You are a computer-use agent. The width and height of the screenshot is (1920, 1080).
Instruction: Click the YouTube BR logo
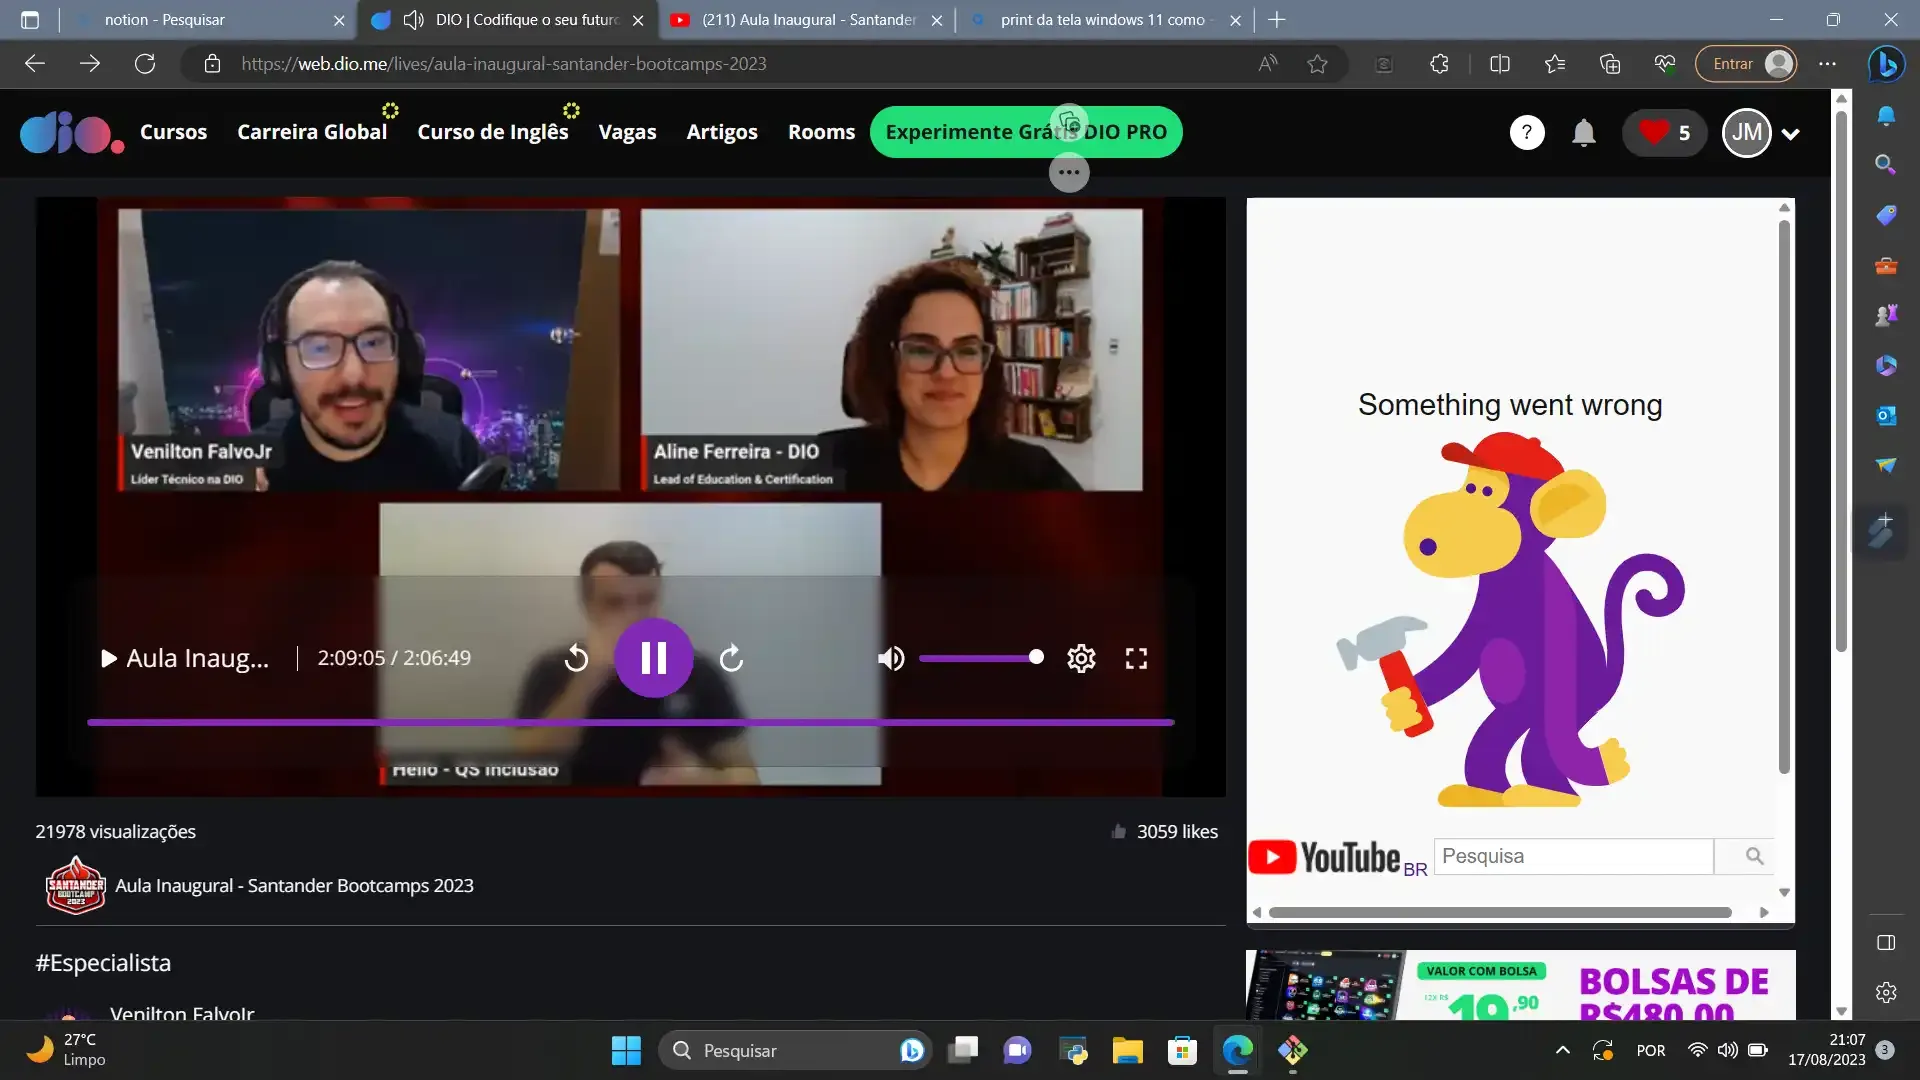[x=1338, y=858]
